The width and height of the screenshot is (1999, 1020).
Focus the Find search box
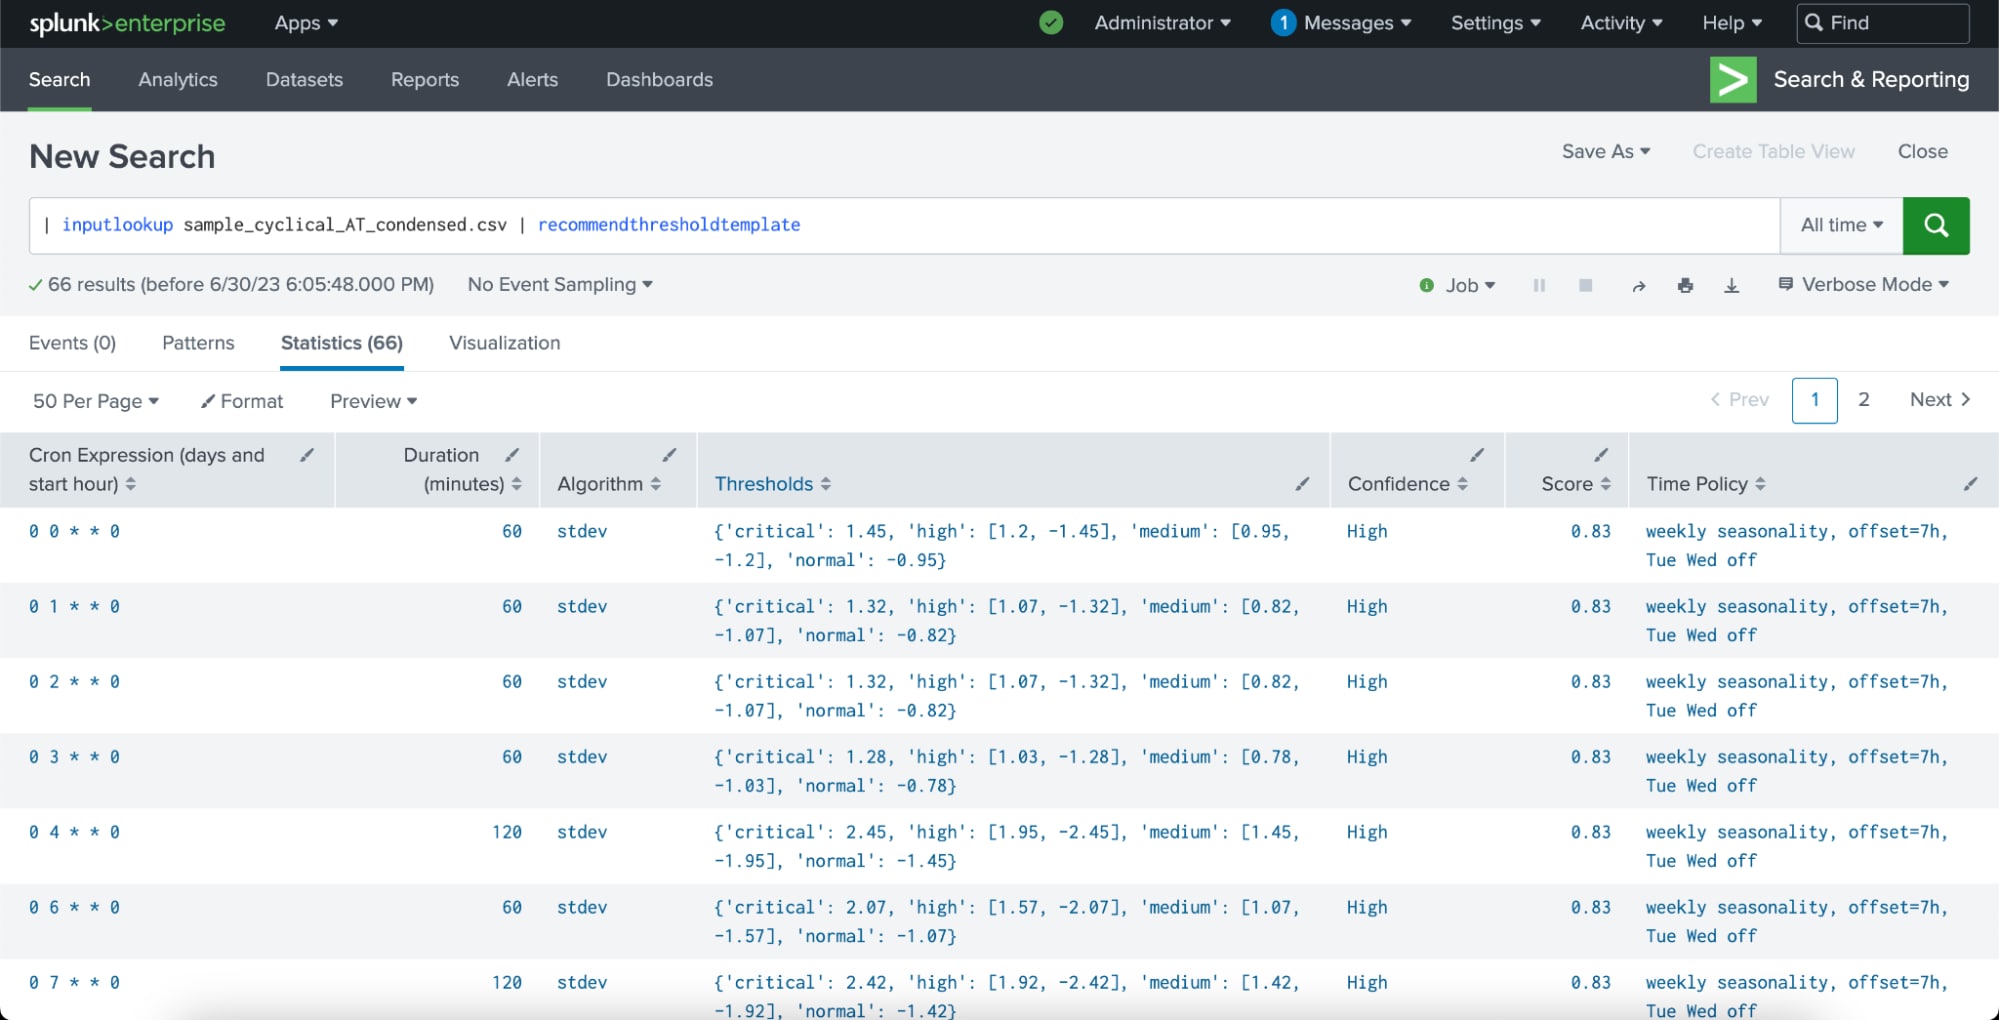point(1883,23)
